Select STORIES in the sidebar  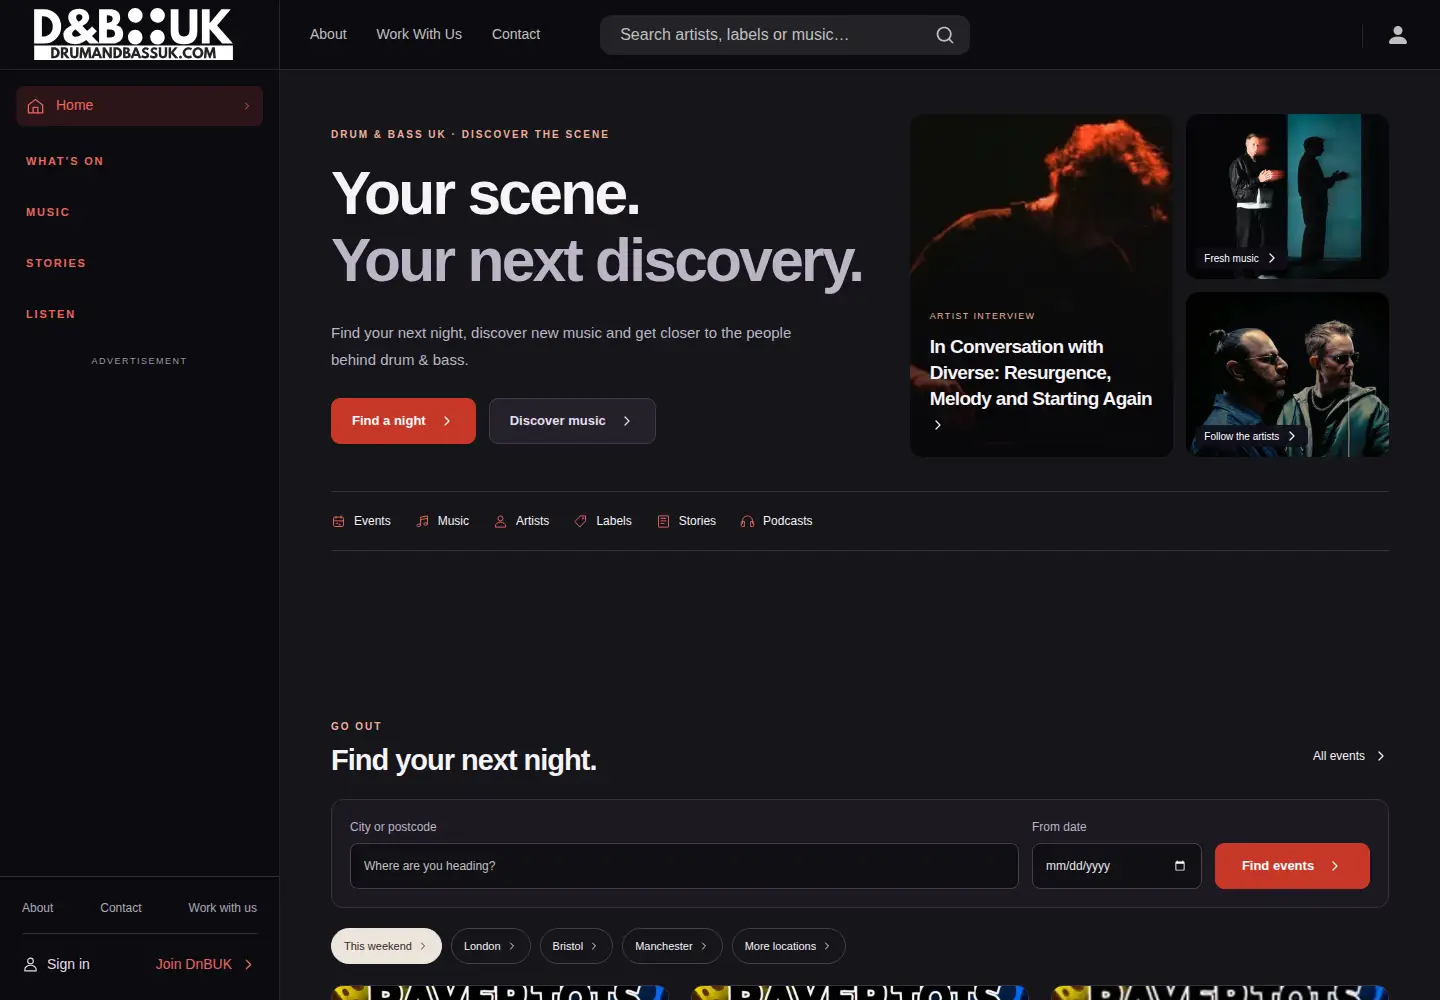pos(56,263)
